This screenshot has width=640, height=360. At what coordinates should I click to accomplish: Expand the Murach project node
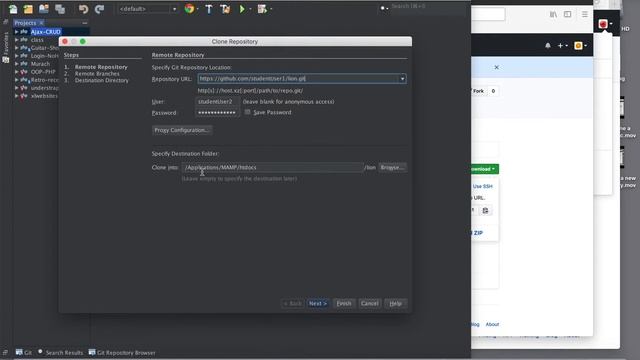tap(16, 64)
